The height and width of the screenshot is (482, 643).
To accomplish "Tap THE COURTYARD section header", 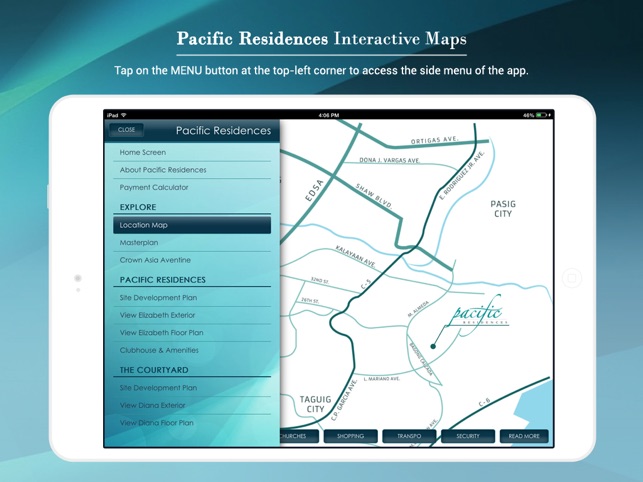I will (154, 370).
